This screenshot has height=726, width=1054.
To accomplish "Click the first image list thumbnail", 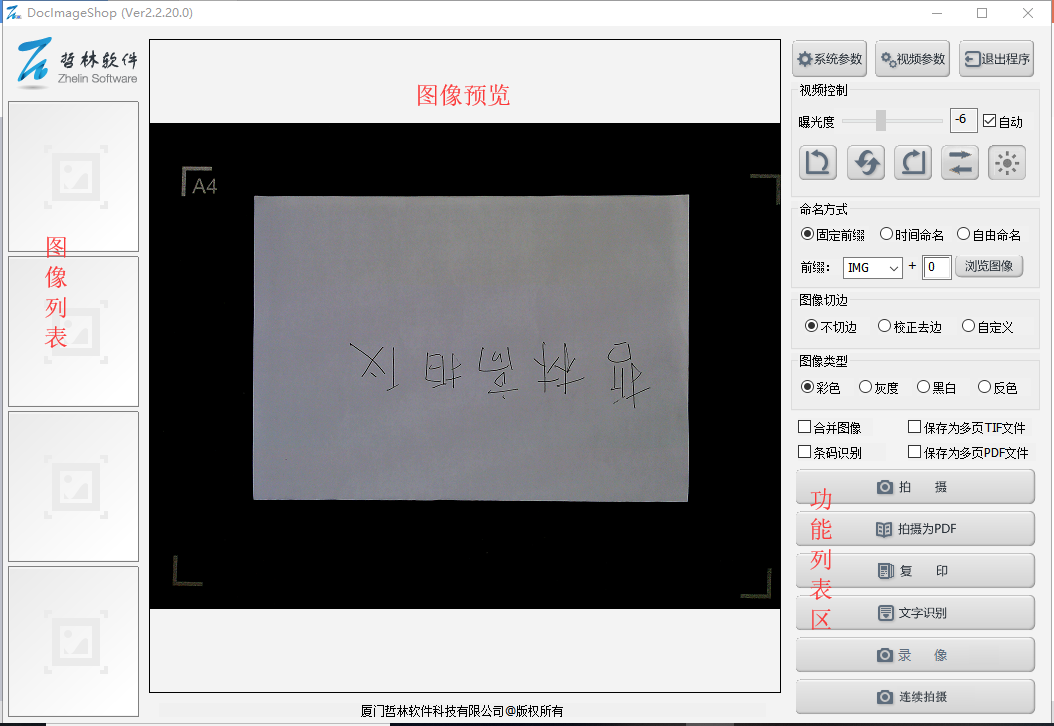I will tap(73, 176).
